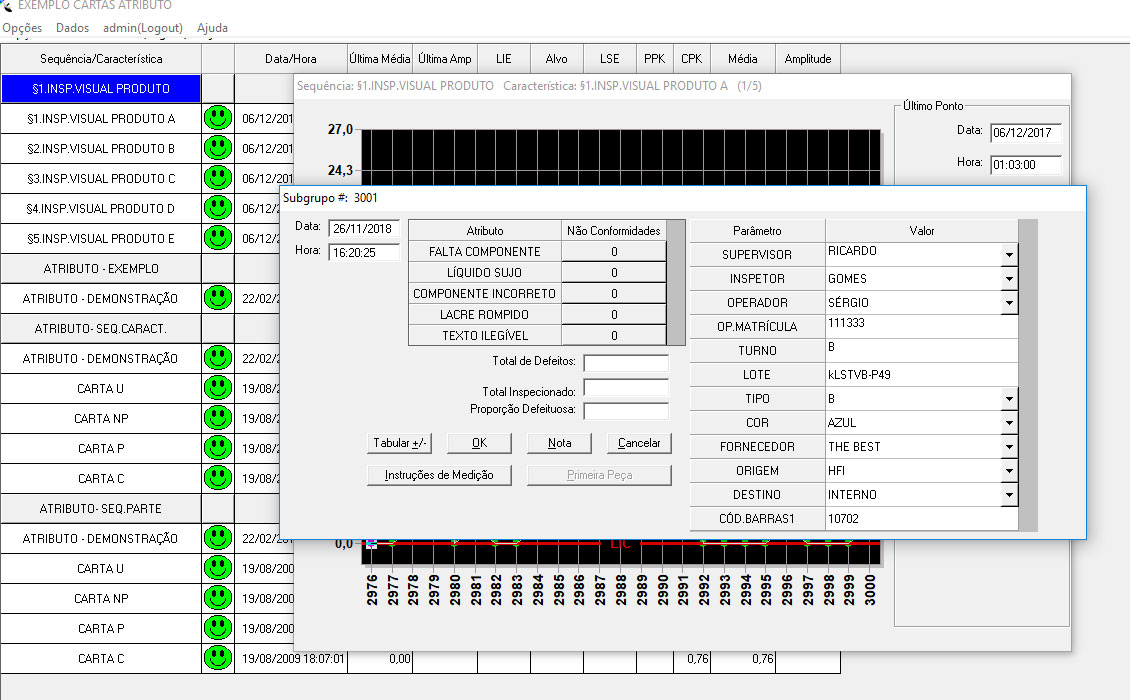Open the Ajuda menu

[212, 28]
